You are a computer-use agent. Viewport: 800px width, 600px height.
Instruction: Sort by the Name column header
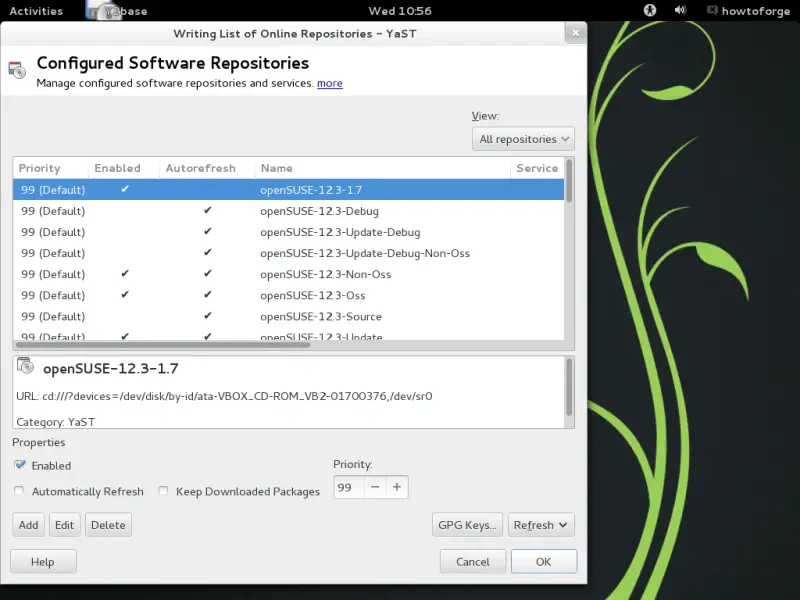382,168
